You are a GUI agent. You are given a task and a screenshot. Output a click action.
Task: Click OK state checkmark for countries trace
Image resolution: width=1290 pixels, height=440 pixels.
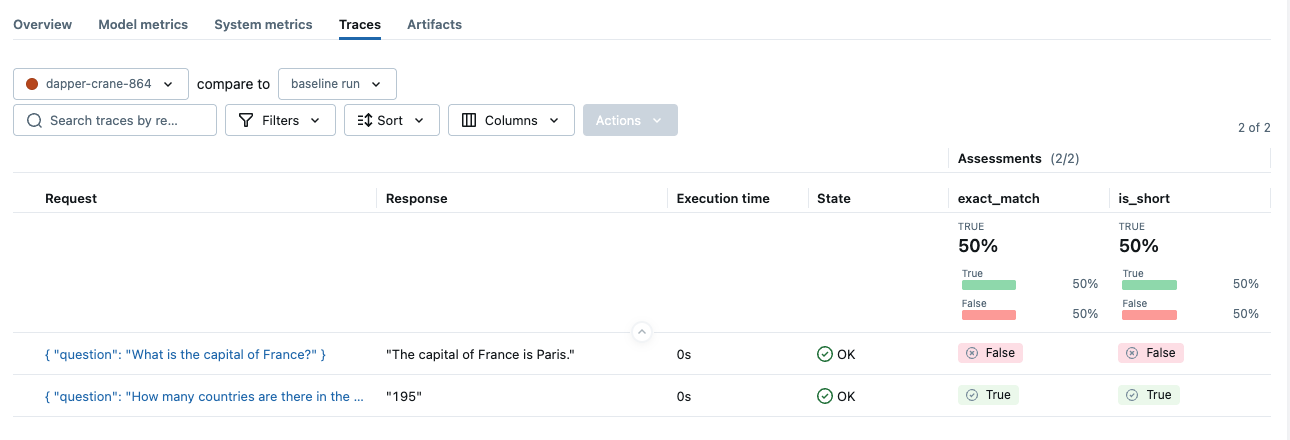[825, 396]
